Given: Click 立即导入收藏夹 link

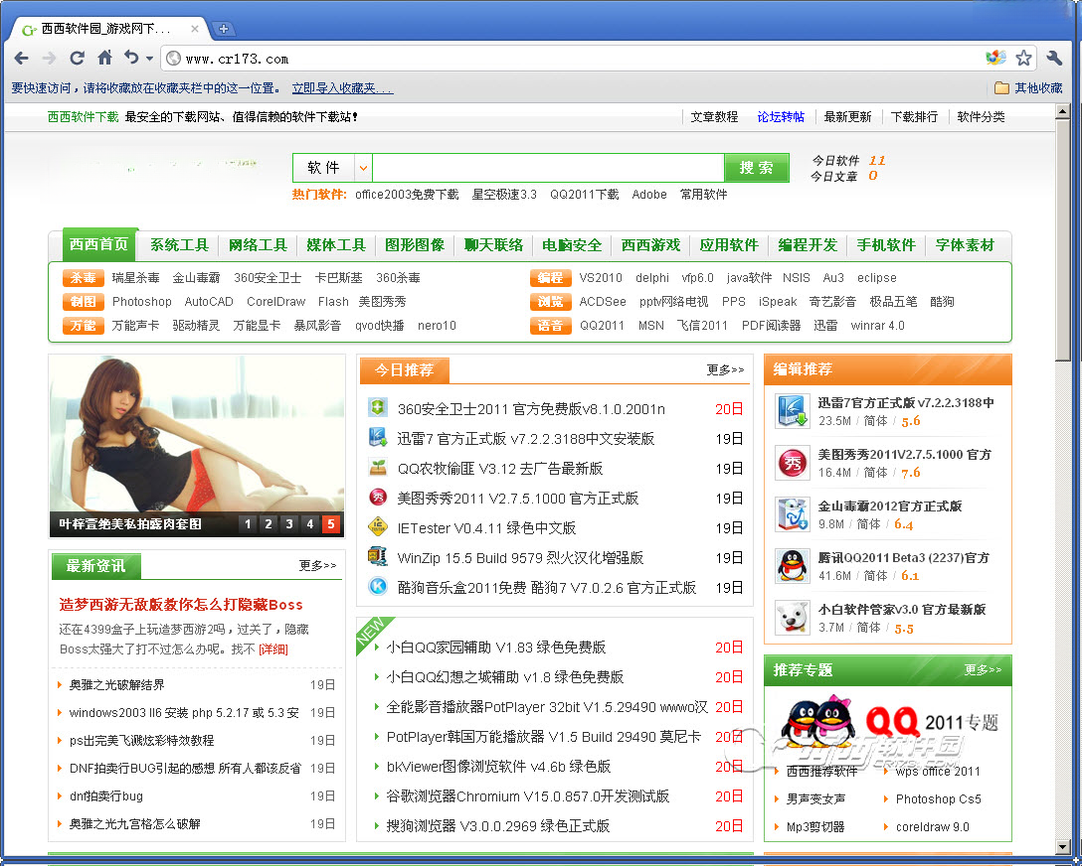Looking at the screenshot, I should (x=342, y=88).
